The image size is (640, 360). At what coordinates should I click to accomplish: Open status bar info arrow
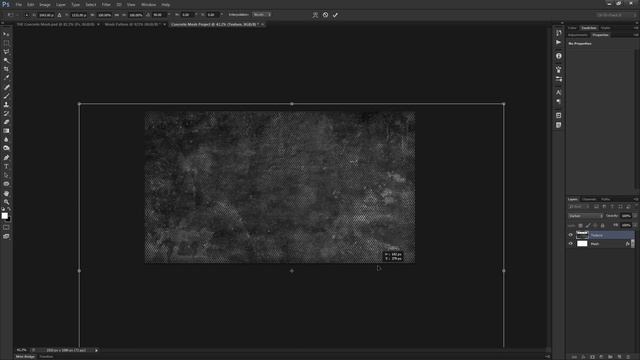click(x=96, y=350)
